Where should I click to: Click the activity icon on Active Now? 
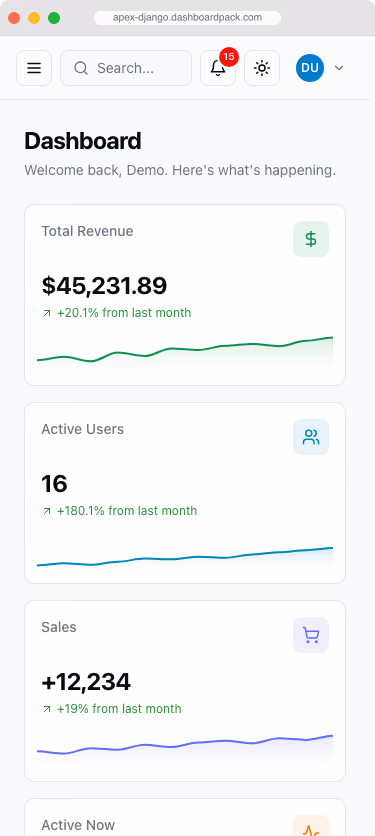(311, 826)
